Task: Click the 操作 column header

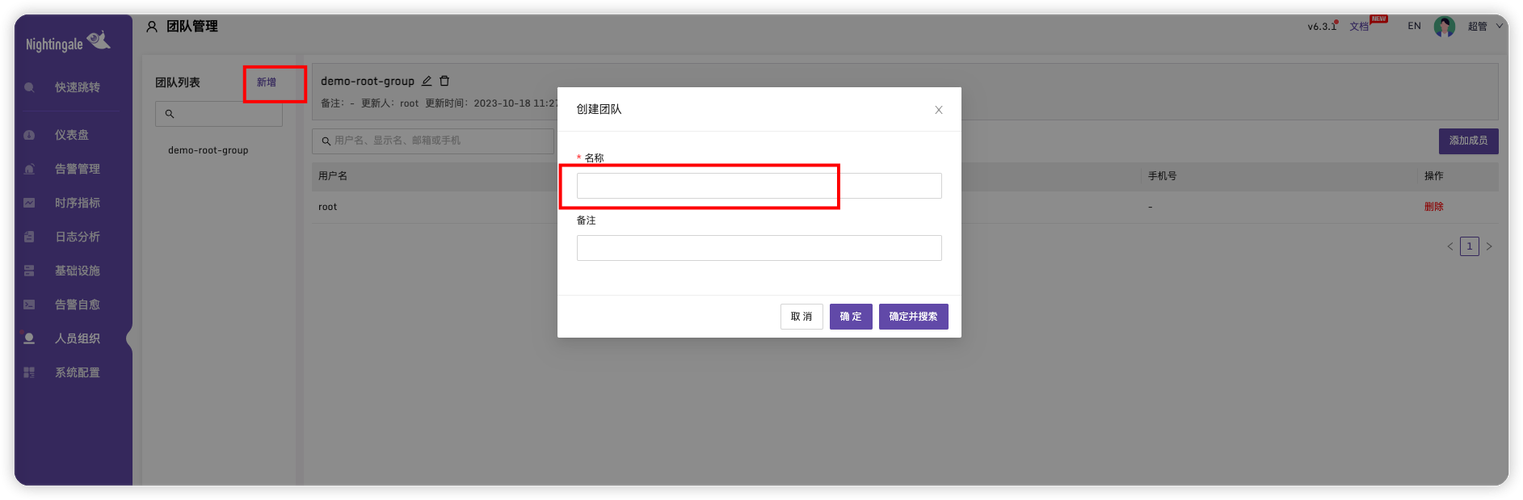Action: (1434, 176)
